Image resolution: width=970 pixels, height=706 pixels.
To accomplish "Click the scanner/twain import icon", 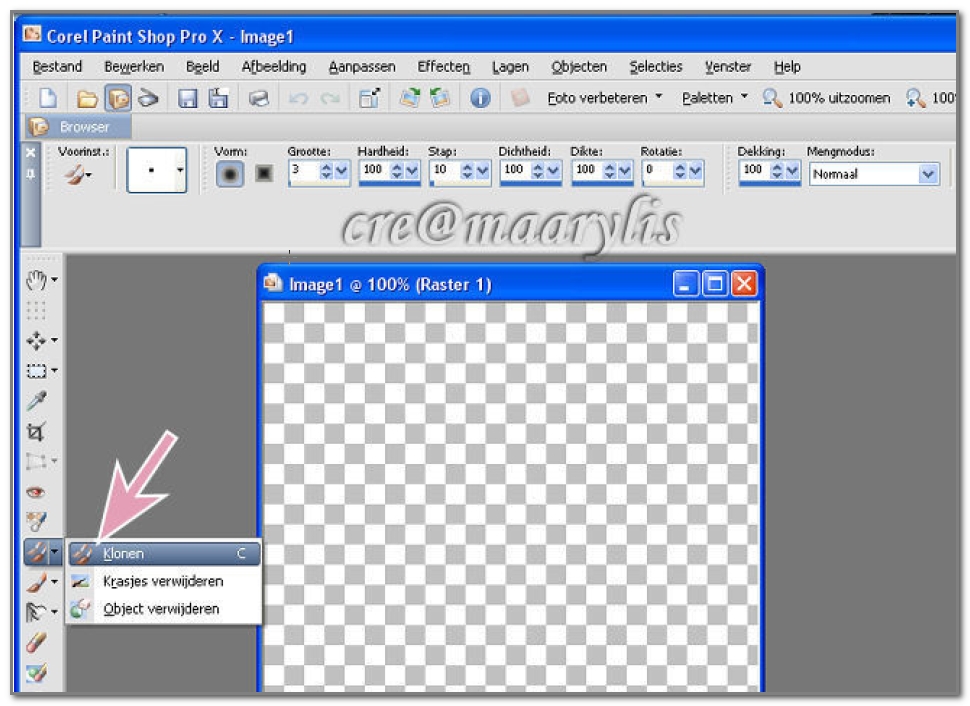I will point(148,98).
